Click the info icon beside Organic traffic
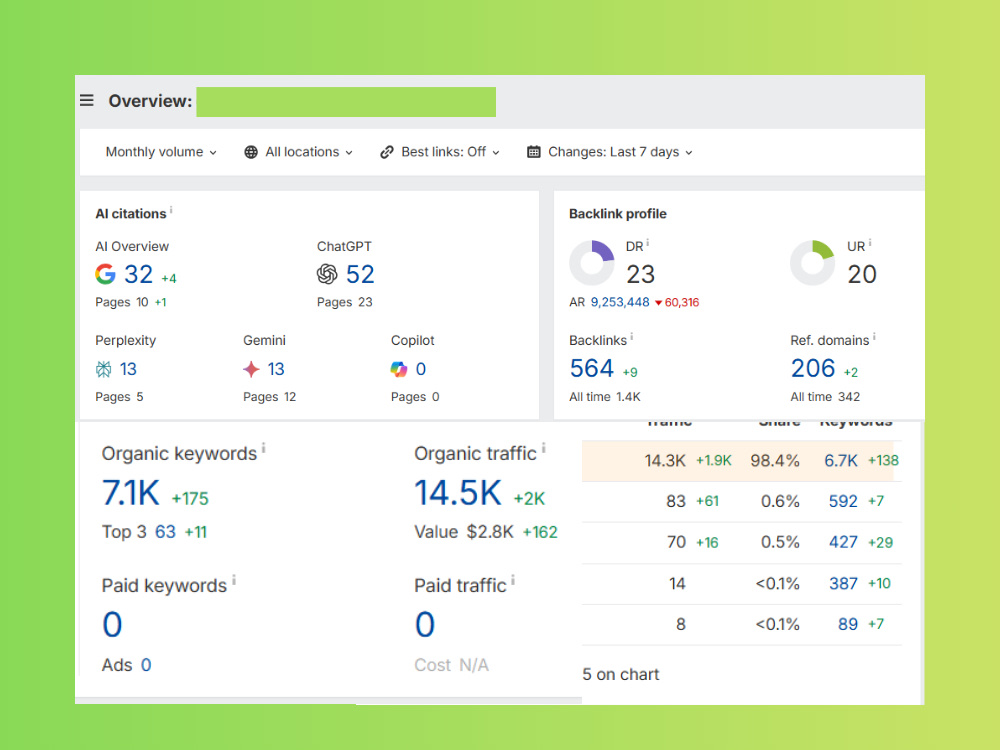Screen dimensions: 1000x750 point(543,448)
